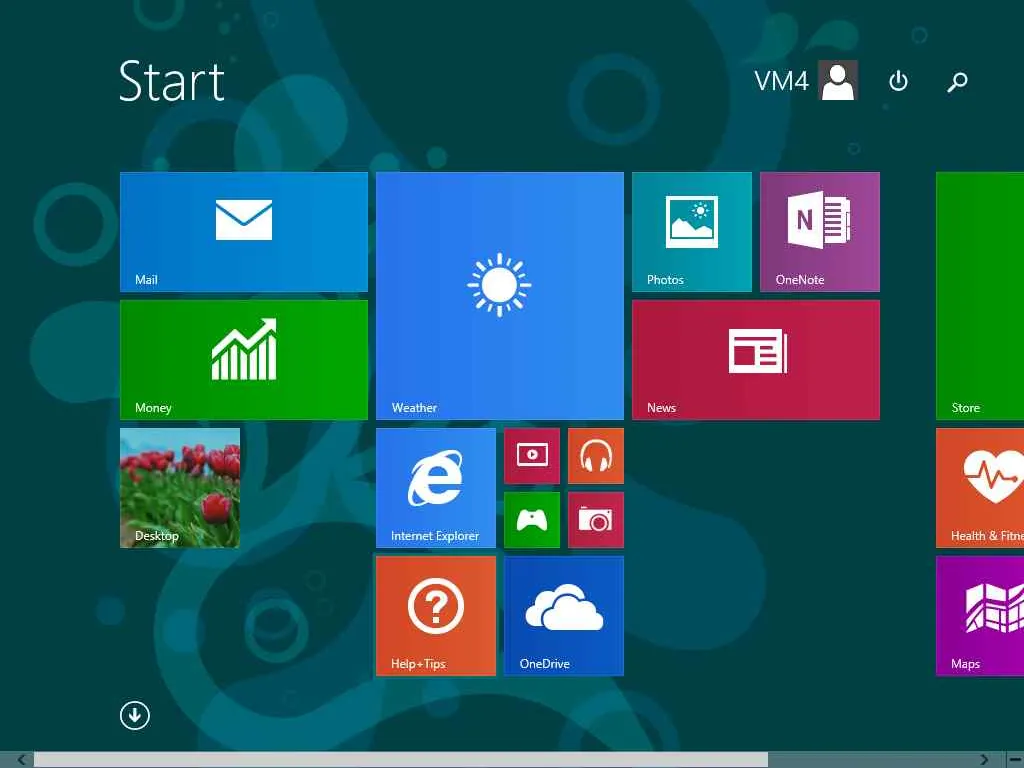Launch the OneNote tile

coord(820,232)
